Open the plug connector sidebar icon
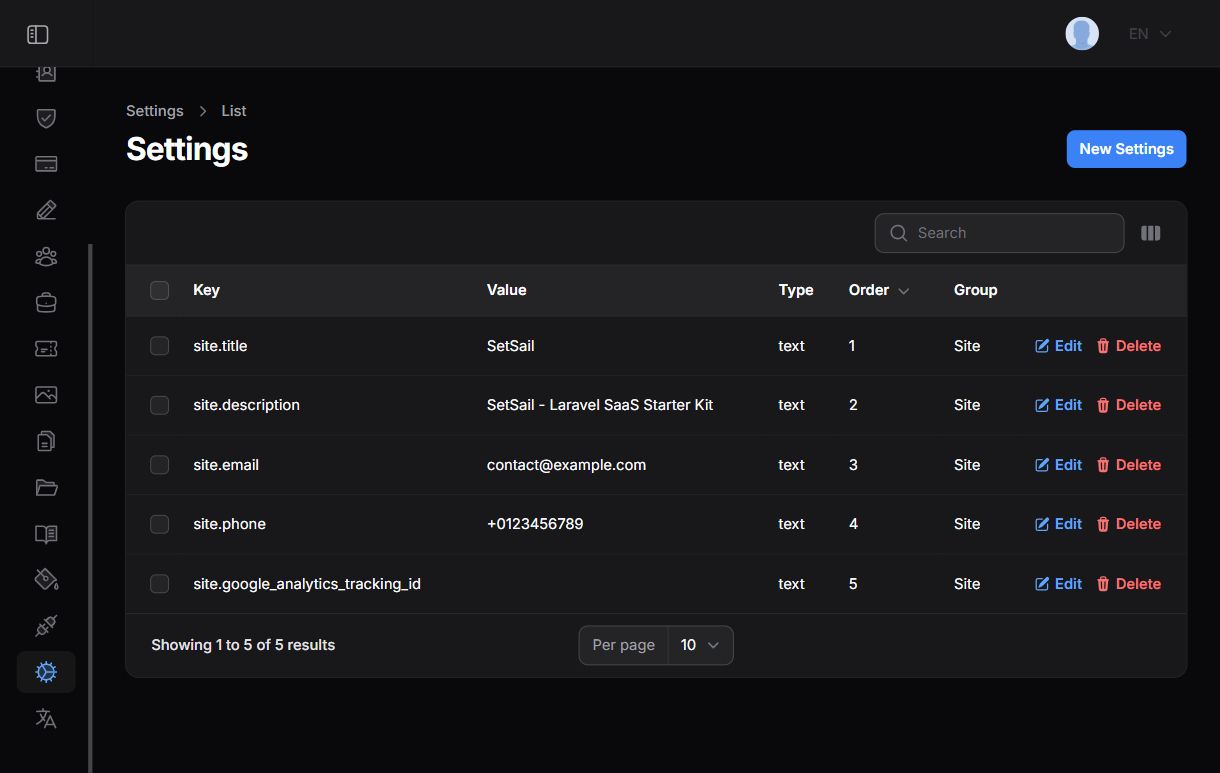Image resolution: width=1220 pixels, height=773 pixels. [46, 626]
